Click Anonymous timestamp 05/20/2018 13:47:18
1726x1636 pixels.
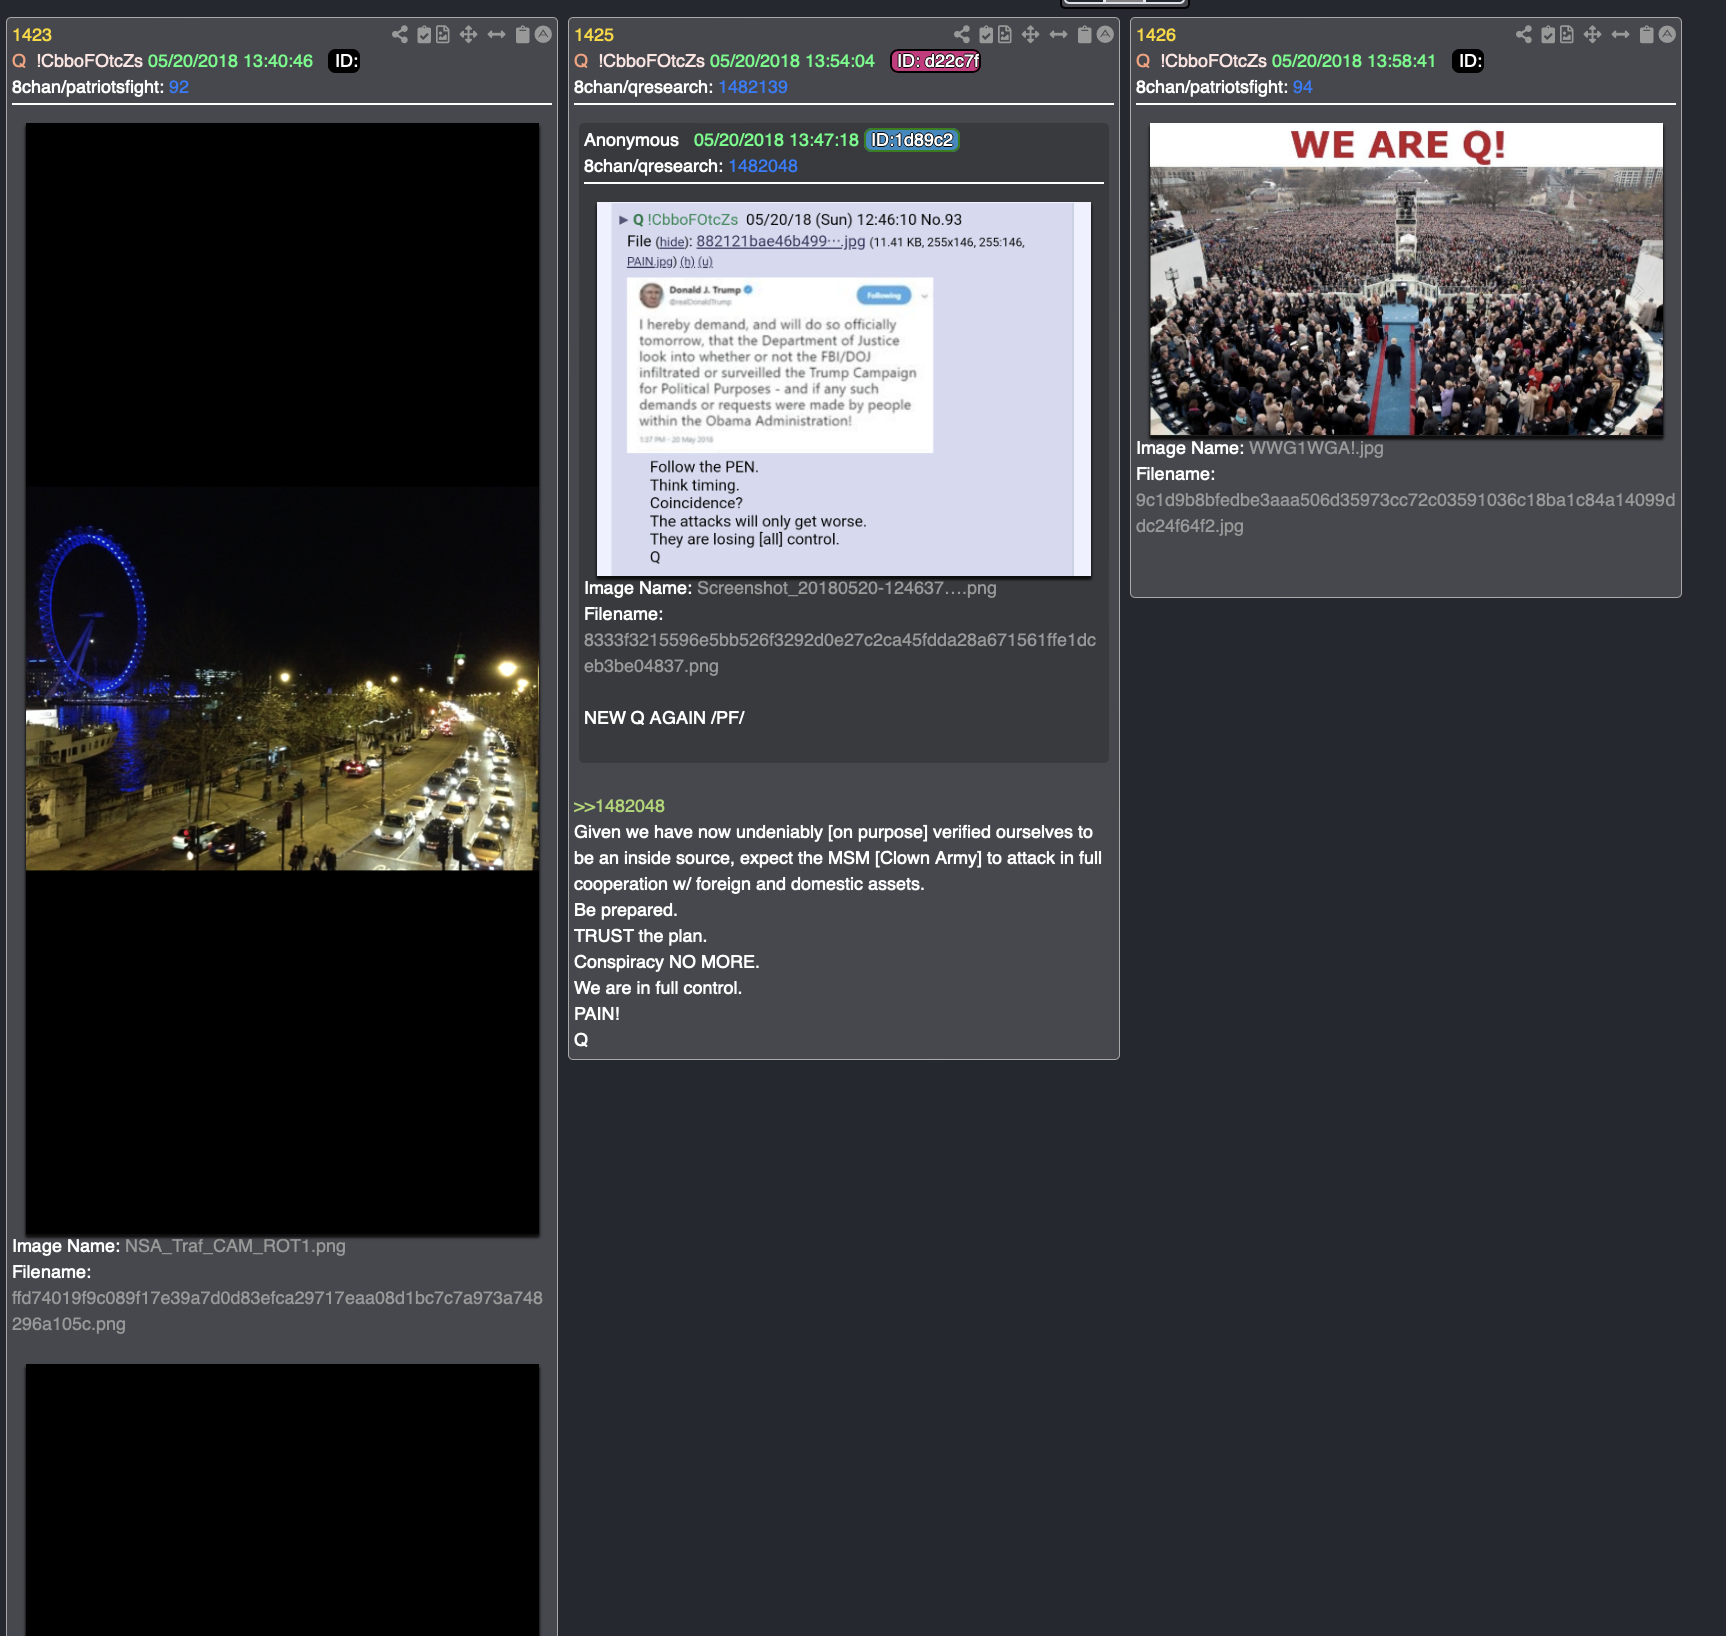tap(776, 140)
